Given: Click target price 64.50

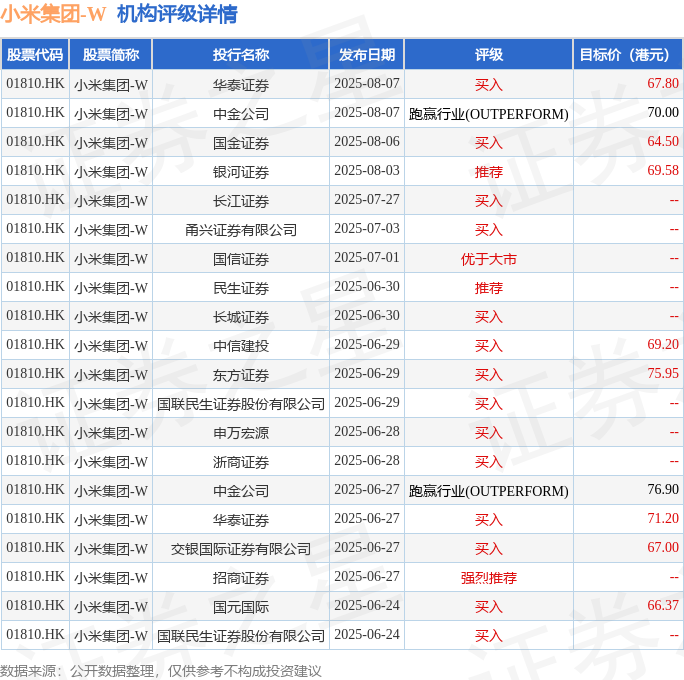Looking at the screenshot, I should pyautogui.click(x=663, y=141).
